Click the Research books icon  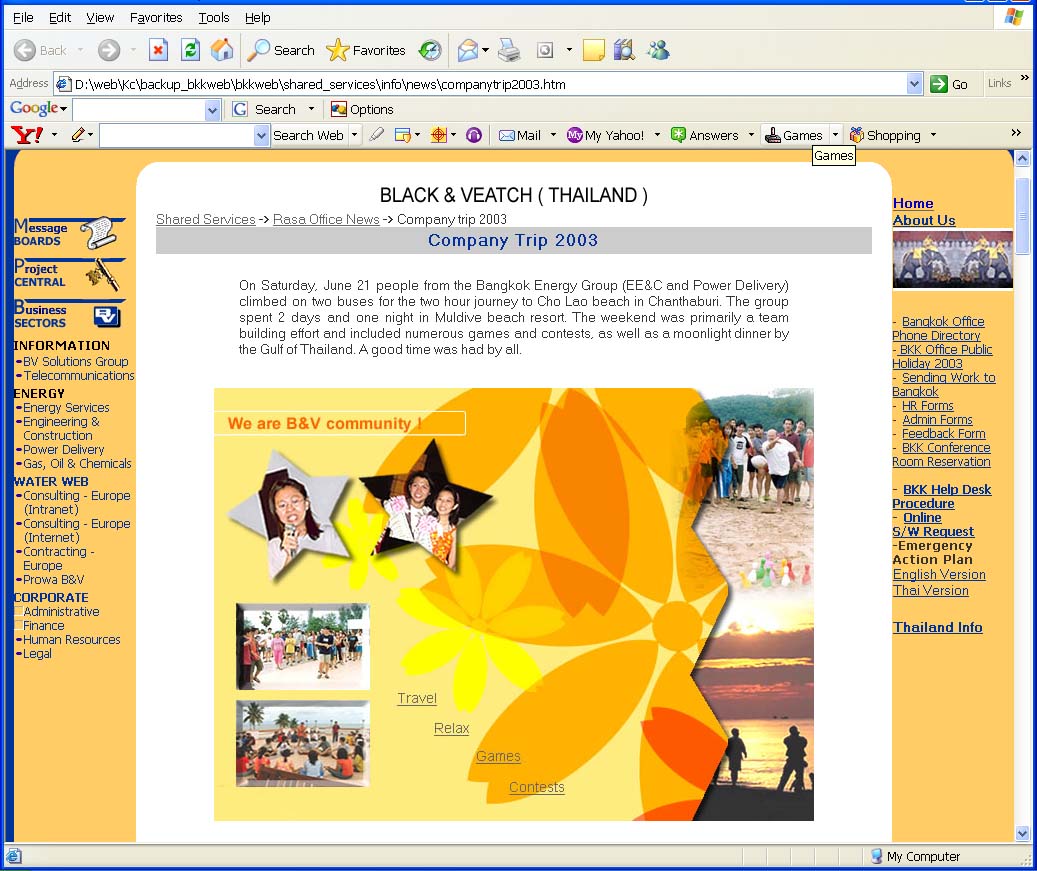tap(624, 50)
